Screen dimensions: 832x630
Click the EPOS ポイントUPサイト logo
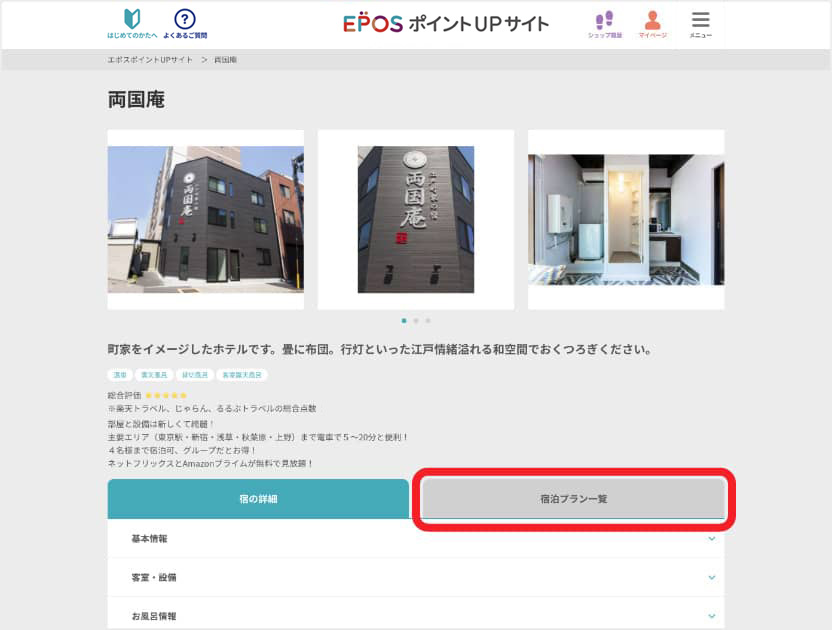pos(446,23)
